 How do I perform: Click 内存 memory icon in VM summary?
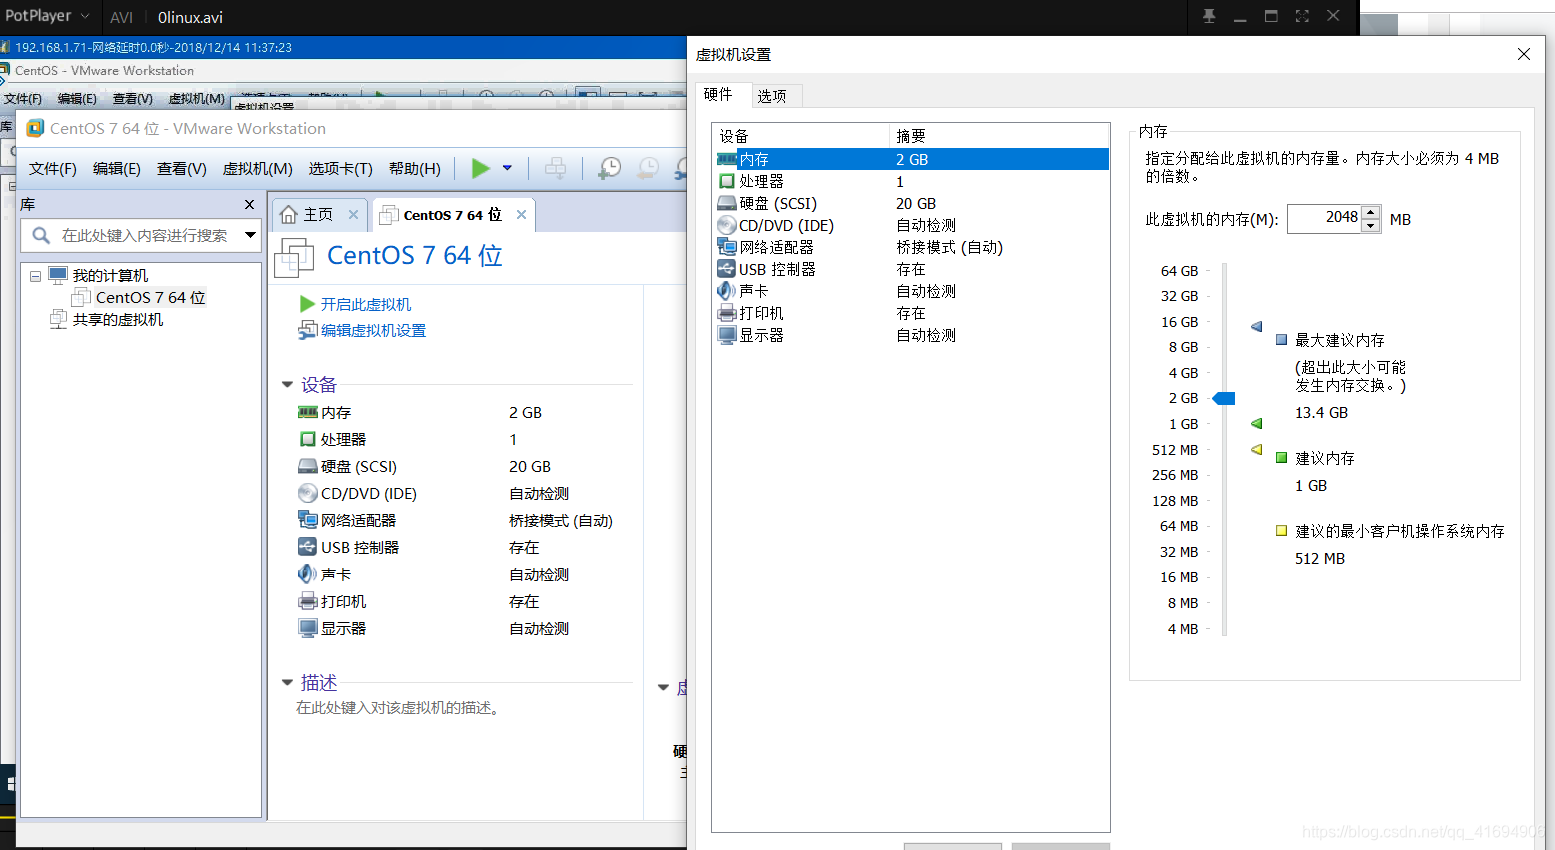[307, 412]
